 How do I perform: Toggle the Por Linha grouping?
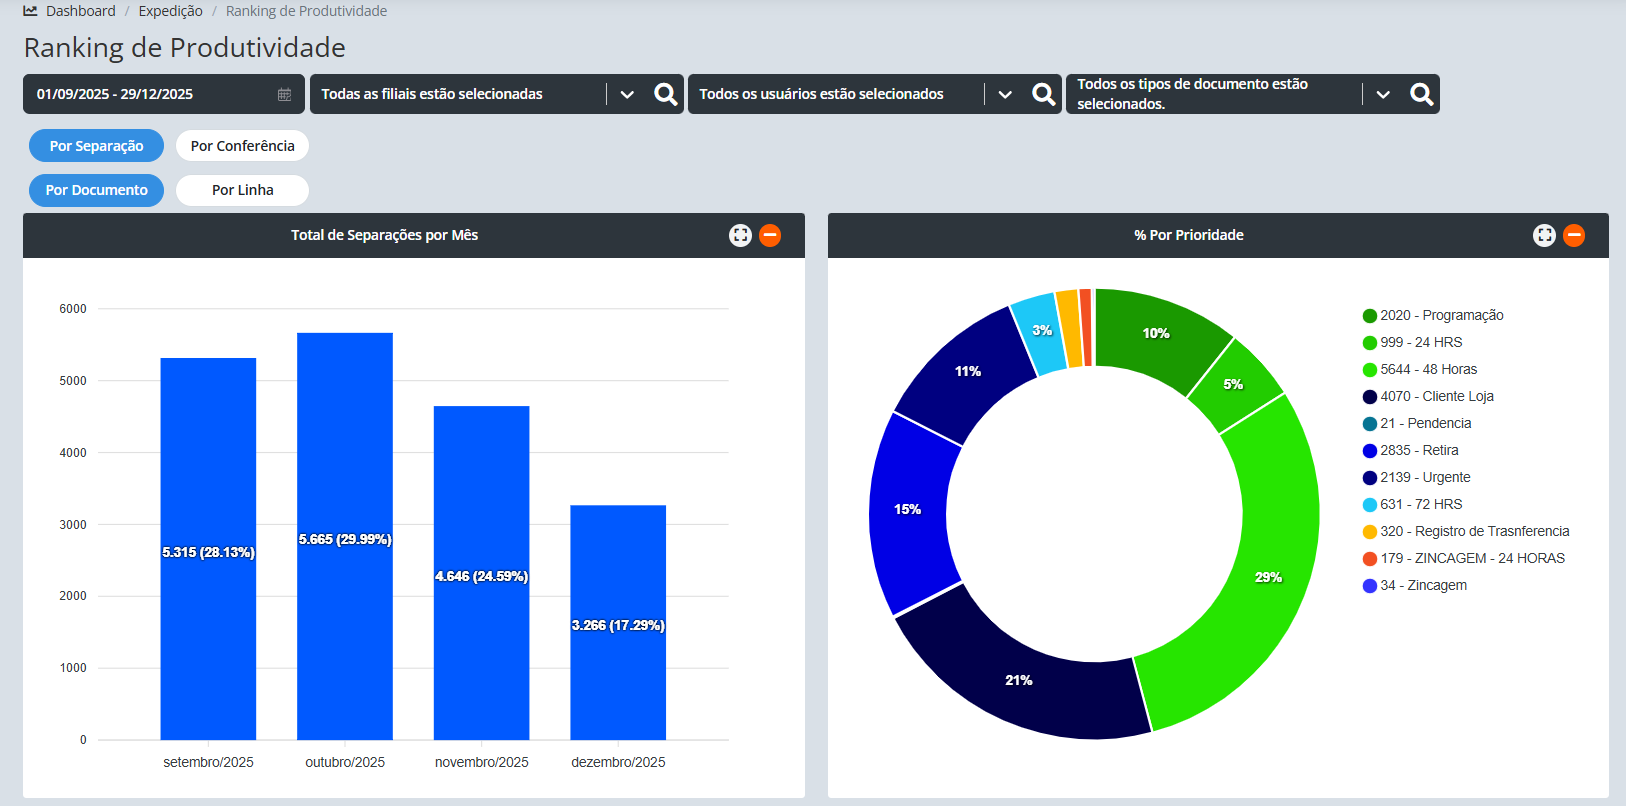tap(242, 190)
